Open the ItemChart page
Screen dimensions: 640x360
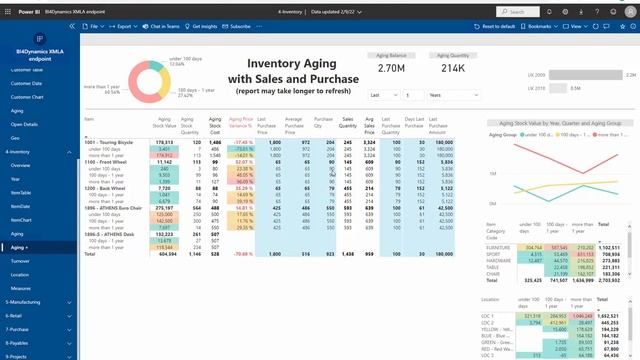21,220
